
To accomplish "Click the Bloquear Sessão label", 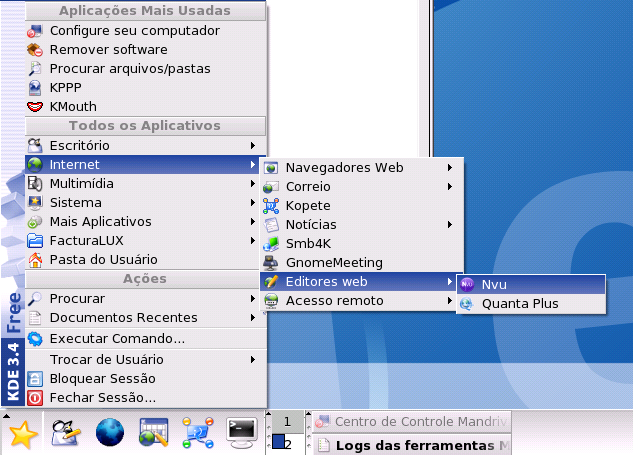I will point(103,379).
